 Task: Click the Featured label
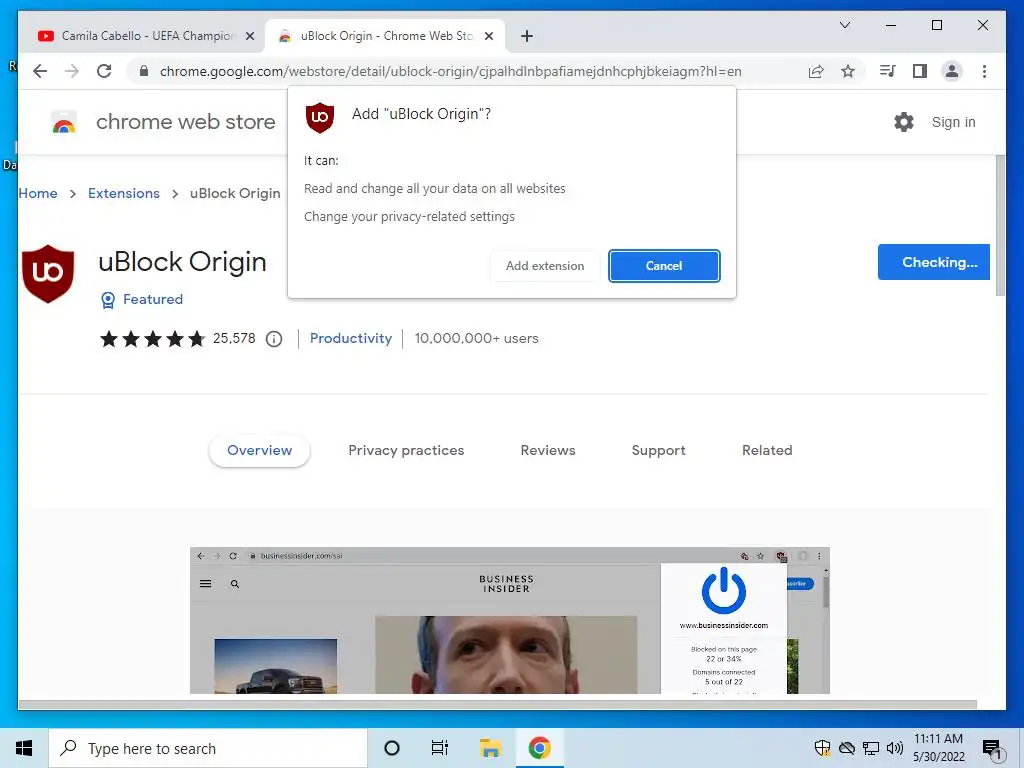(153, 299)
